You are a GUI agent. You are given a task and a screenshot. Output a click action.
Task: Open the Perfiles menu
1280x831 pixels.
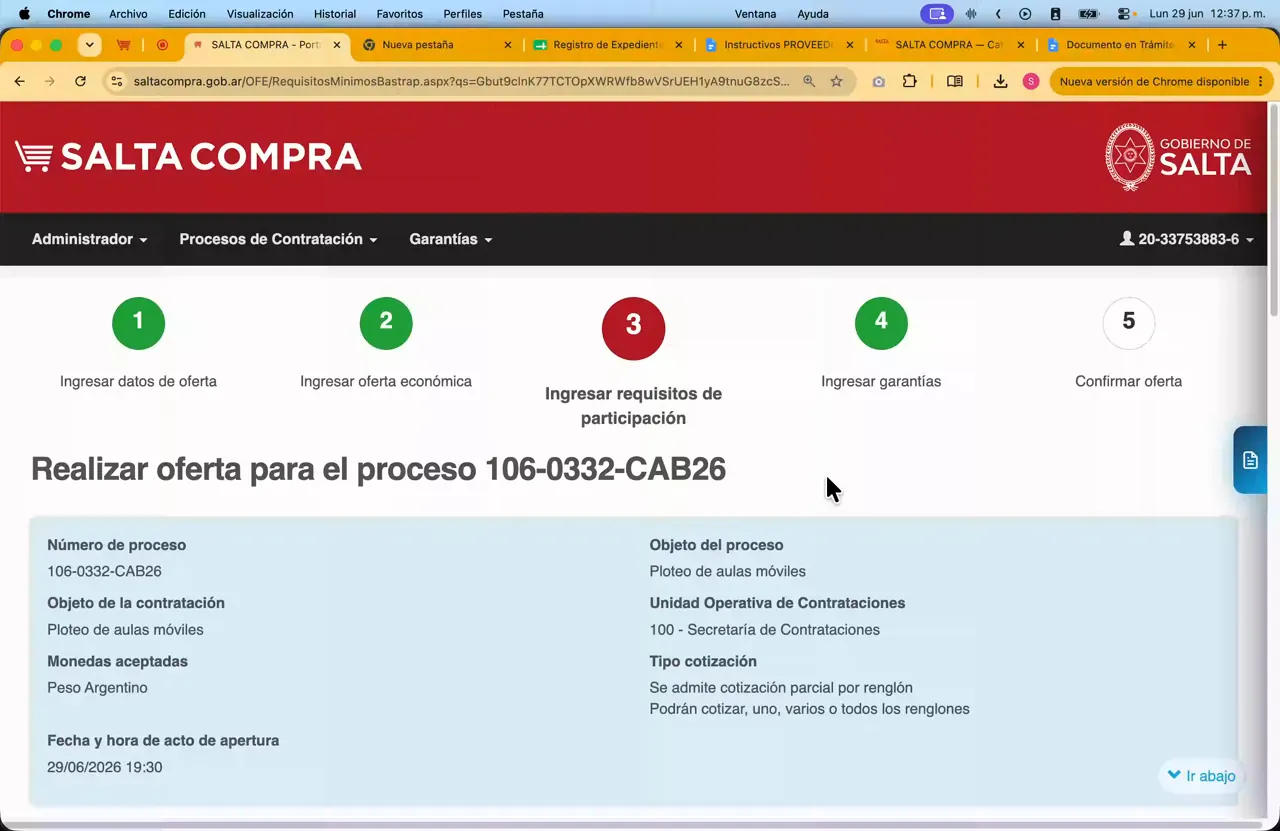point(463,14)
